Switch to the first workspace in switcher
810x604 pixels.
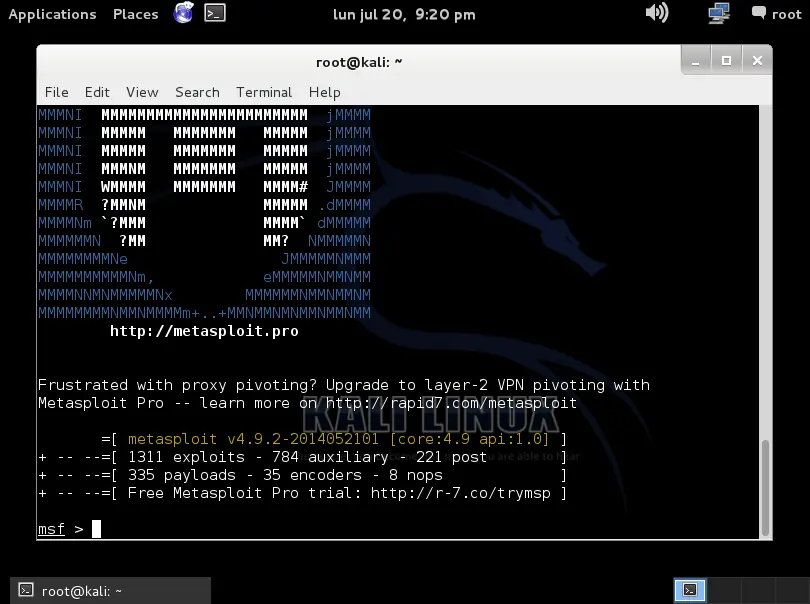[690, 590]
